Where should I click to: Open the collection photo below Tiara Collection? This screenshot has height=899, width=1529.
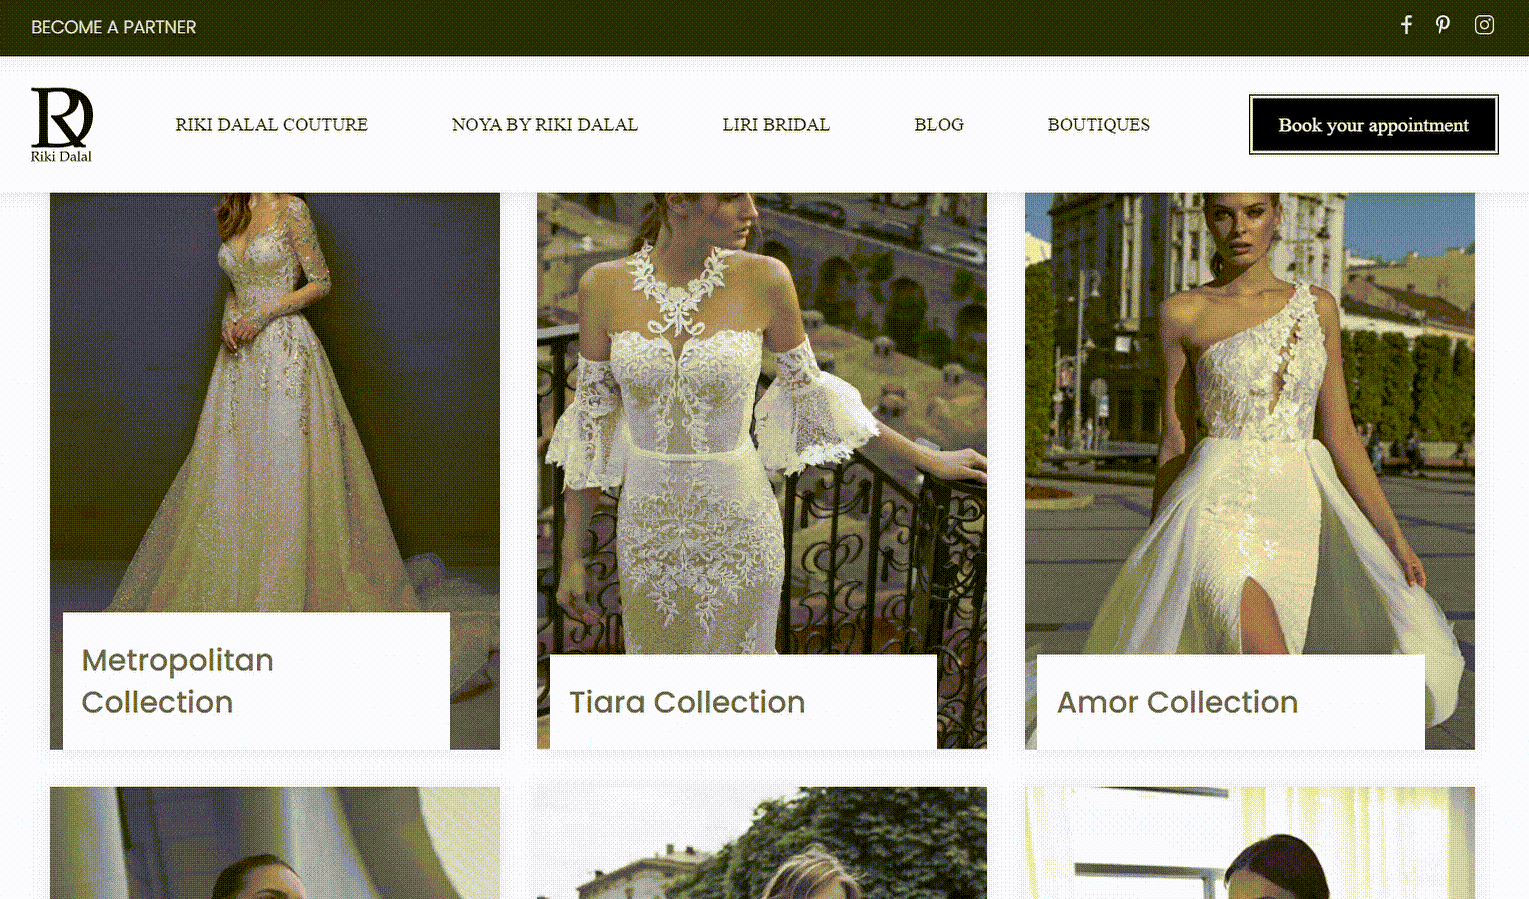click(762, 843)
